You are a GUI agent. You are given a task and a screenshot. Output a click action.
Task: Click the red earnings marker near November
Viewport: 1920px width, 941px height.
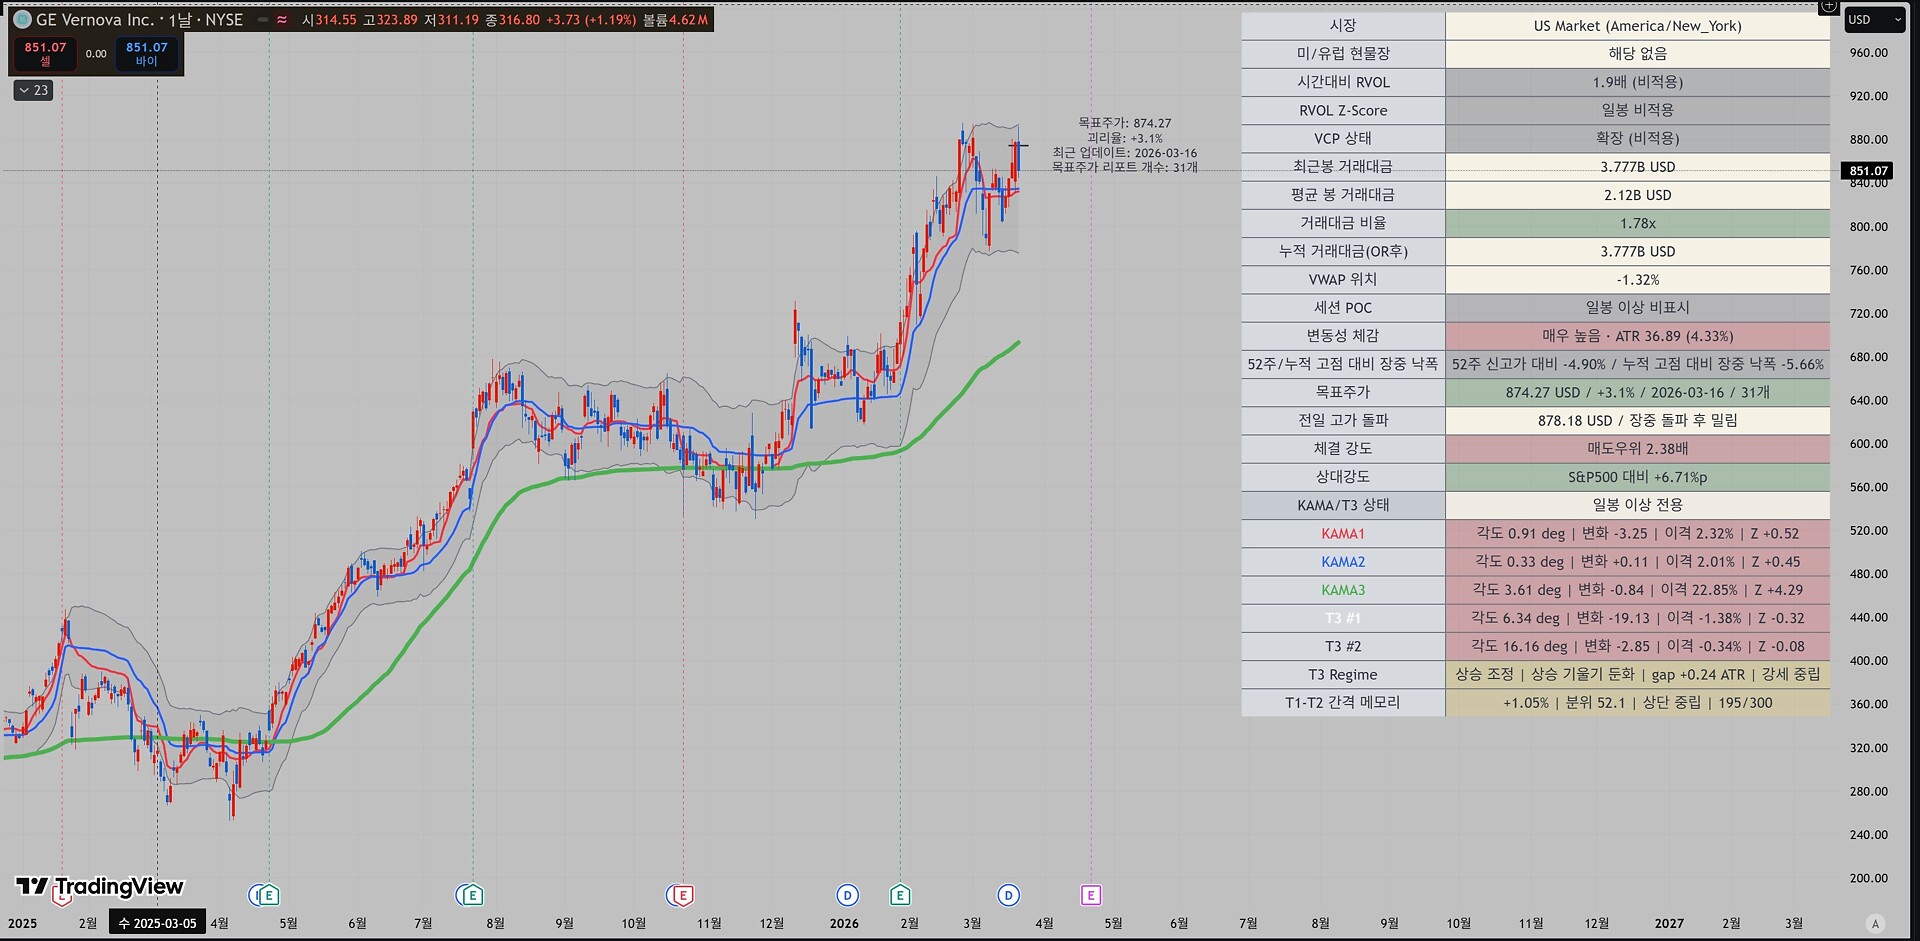click(682, 895)
